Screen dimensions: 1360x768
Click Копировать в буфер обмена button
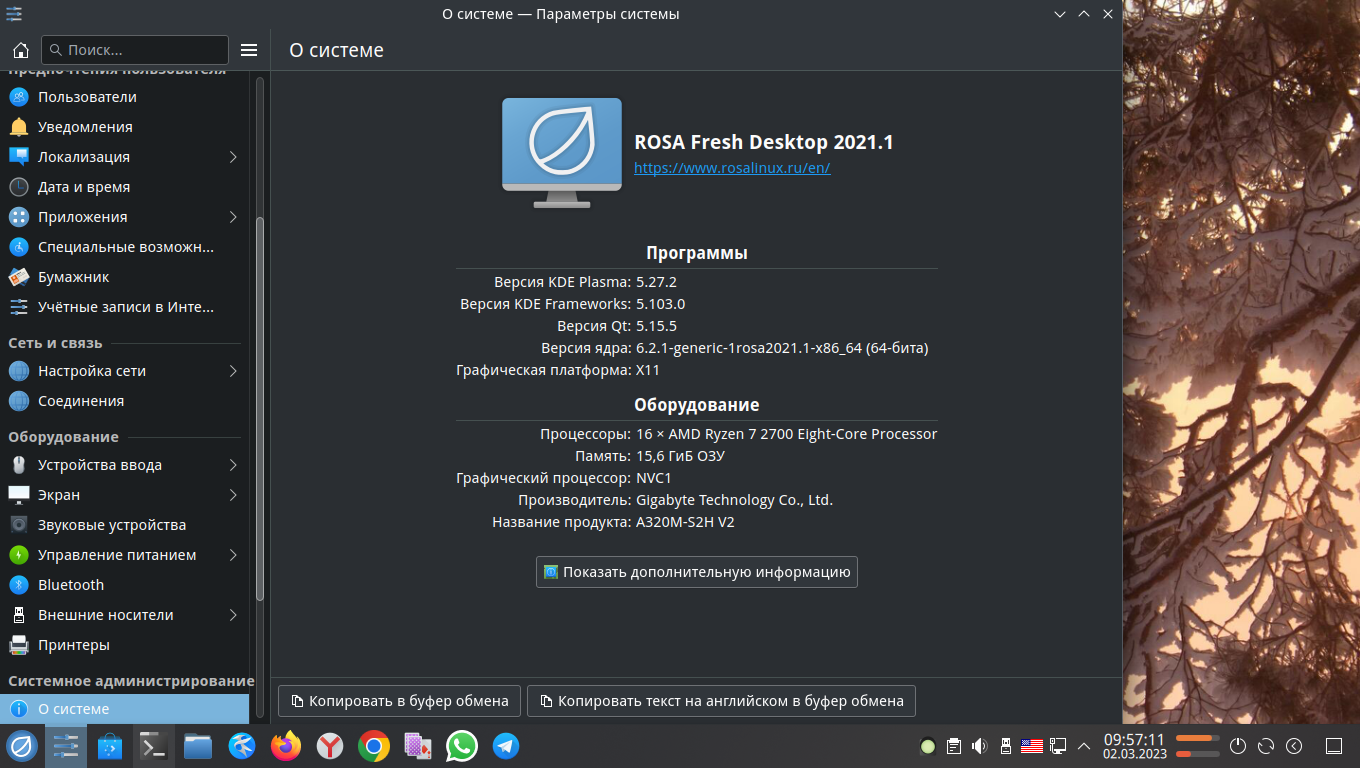(x=400, y=701)
